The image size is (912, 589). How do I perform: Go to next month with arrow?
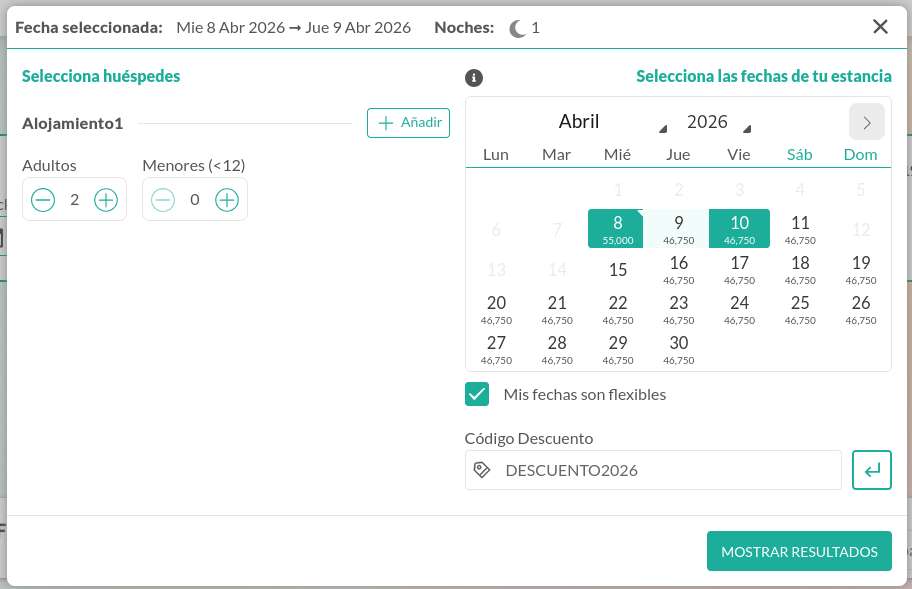[867, 122]
